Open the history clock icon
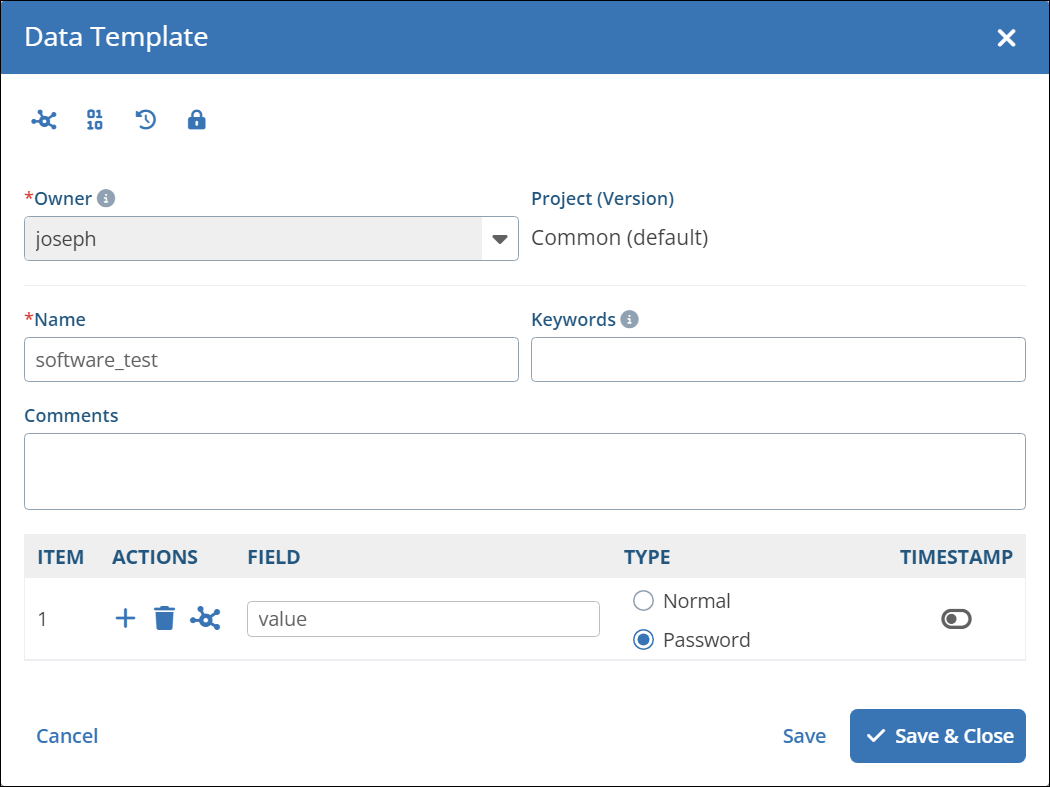1050x787 pixels. point(146,121)
